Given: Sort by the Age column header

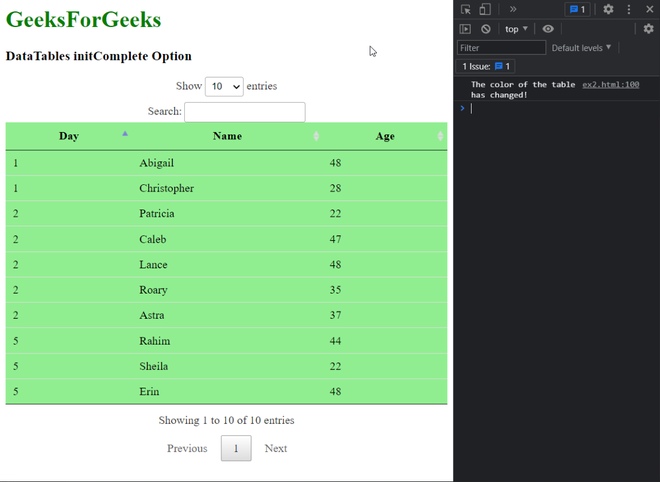Looking at the screenshot, I should click(x=385, y=136).
